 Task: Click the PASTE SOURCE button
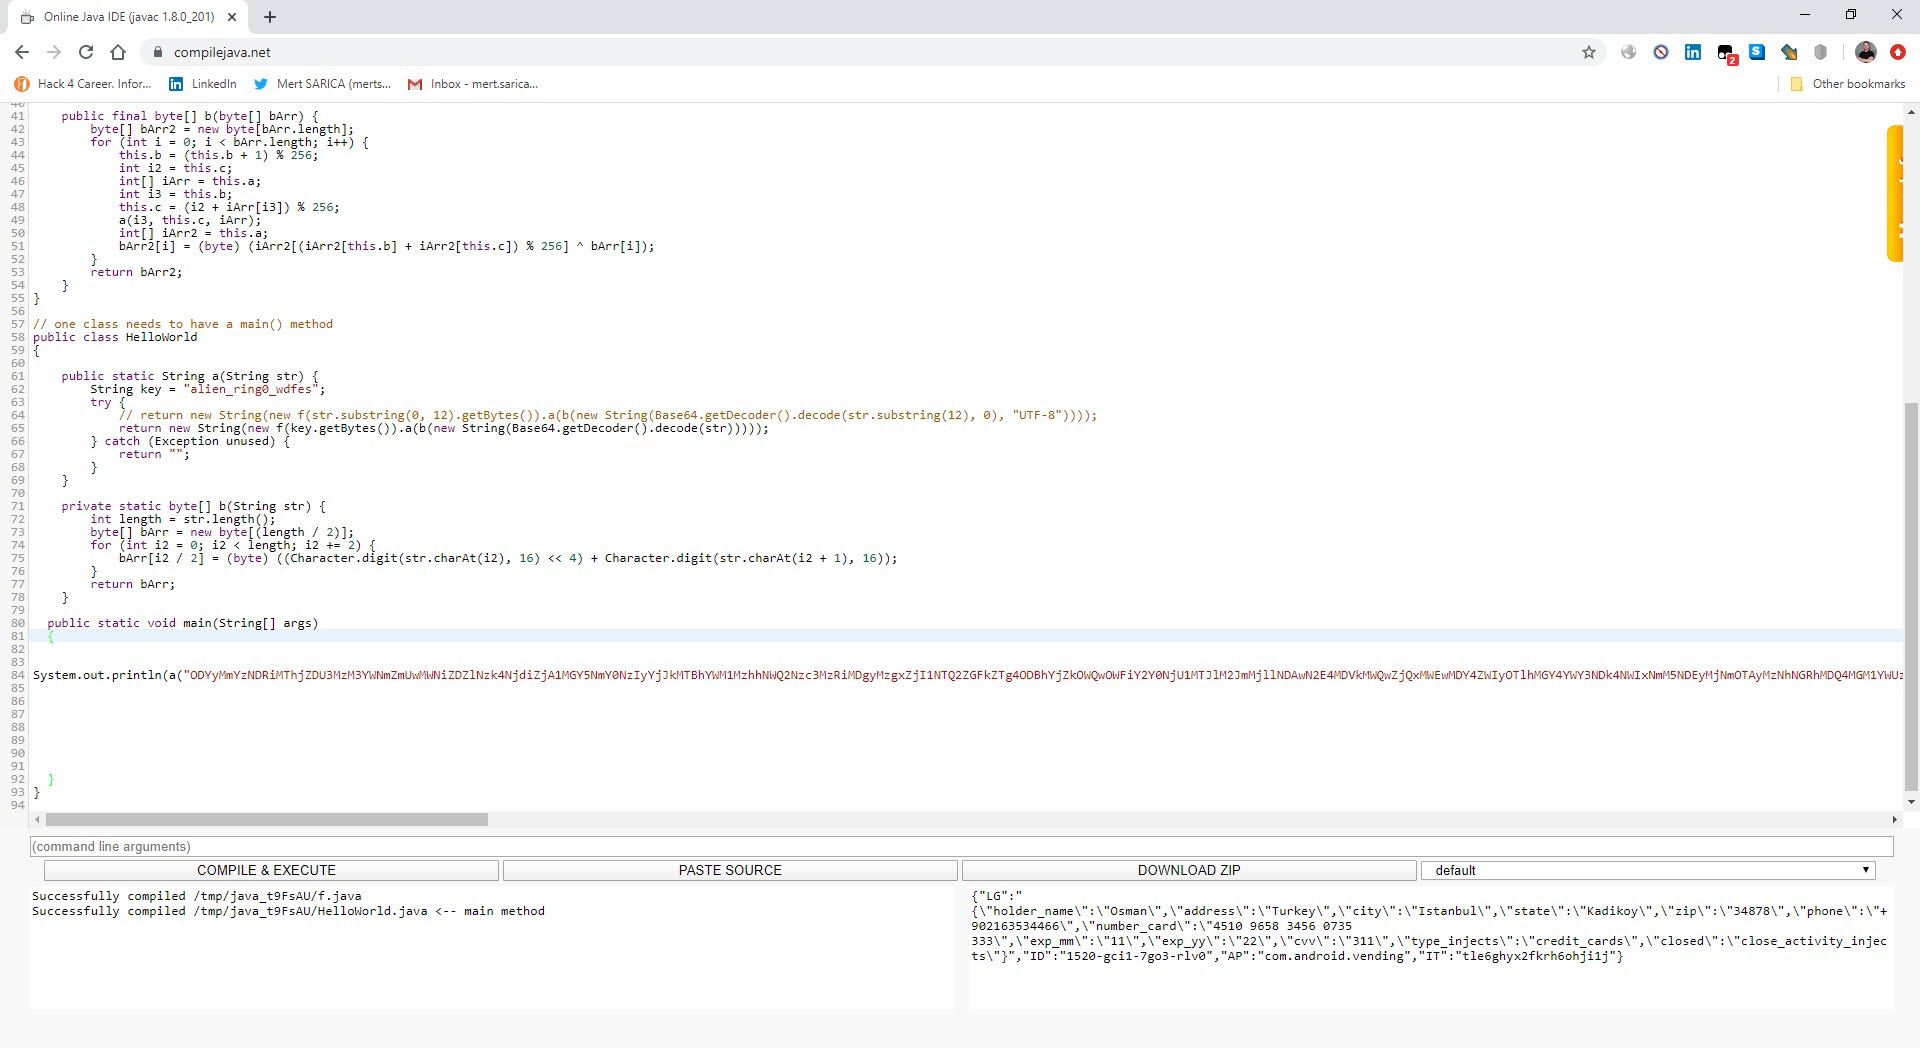tap(730, 871)
